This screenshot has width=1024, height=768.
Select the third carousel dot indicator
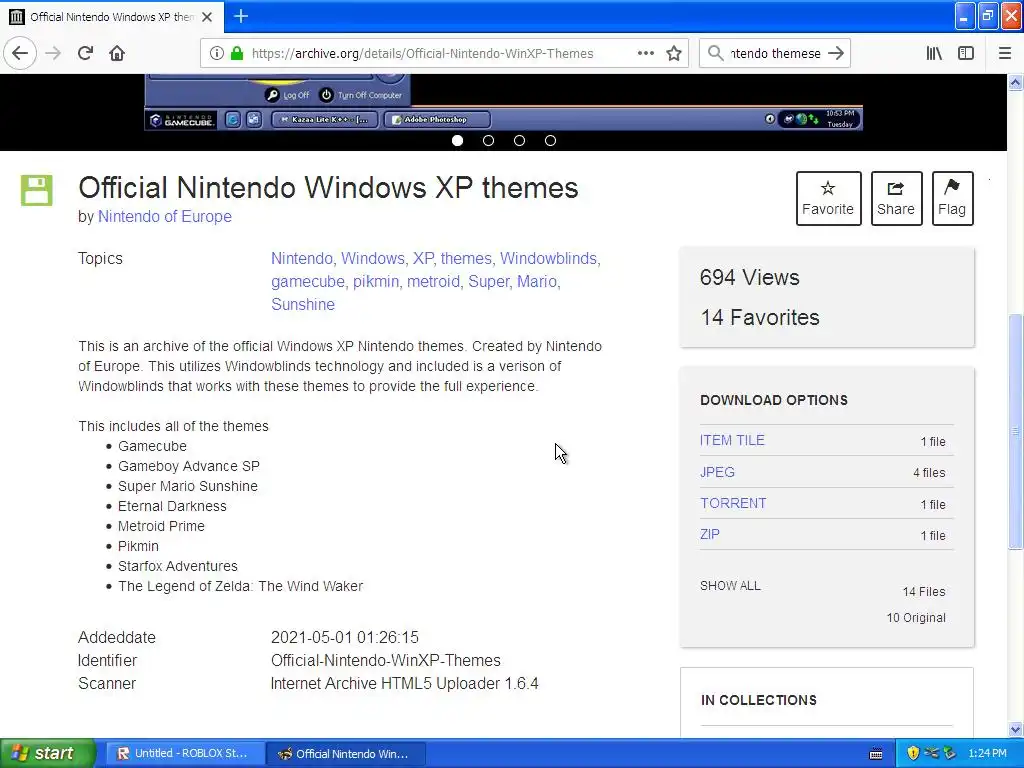[519, 140]
